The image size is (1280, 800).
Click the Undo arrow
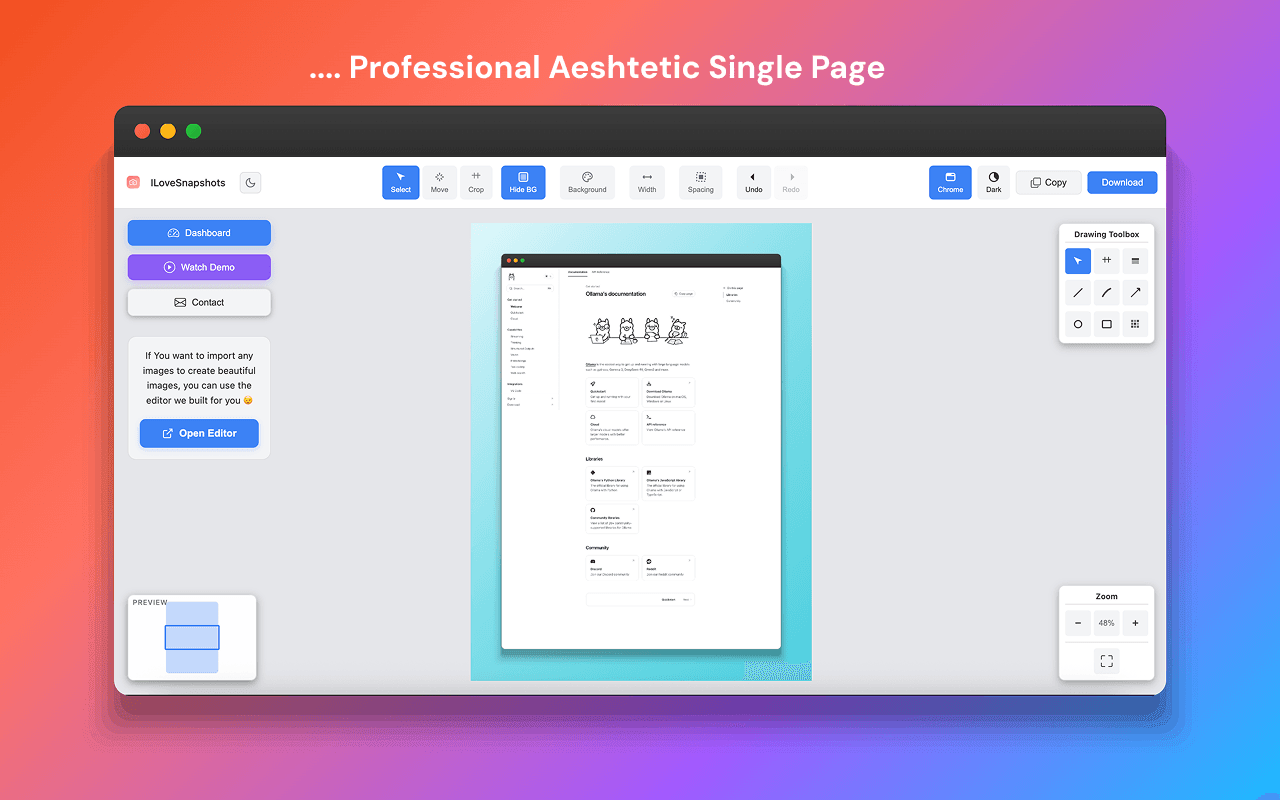coord(754,182)
